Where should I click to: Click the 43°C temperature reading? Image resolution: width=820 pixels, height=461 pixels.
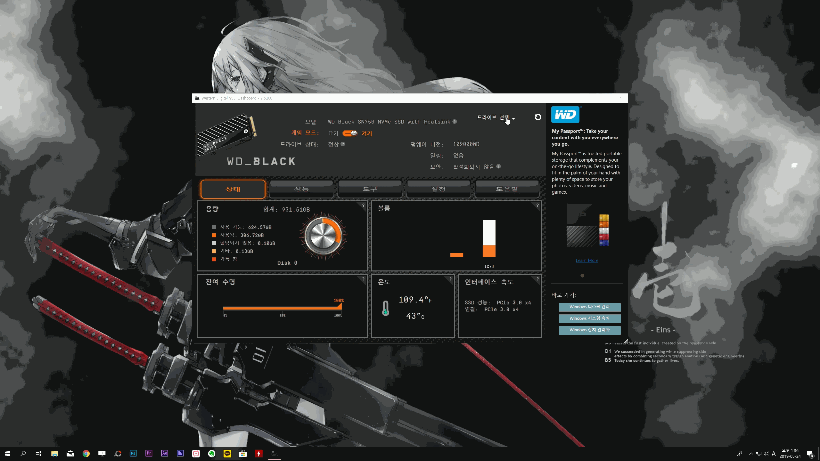point(415,316)
